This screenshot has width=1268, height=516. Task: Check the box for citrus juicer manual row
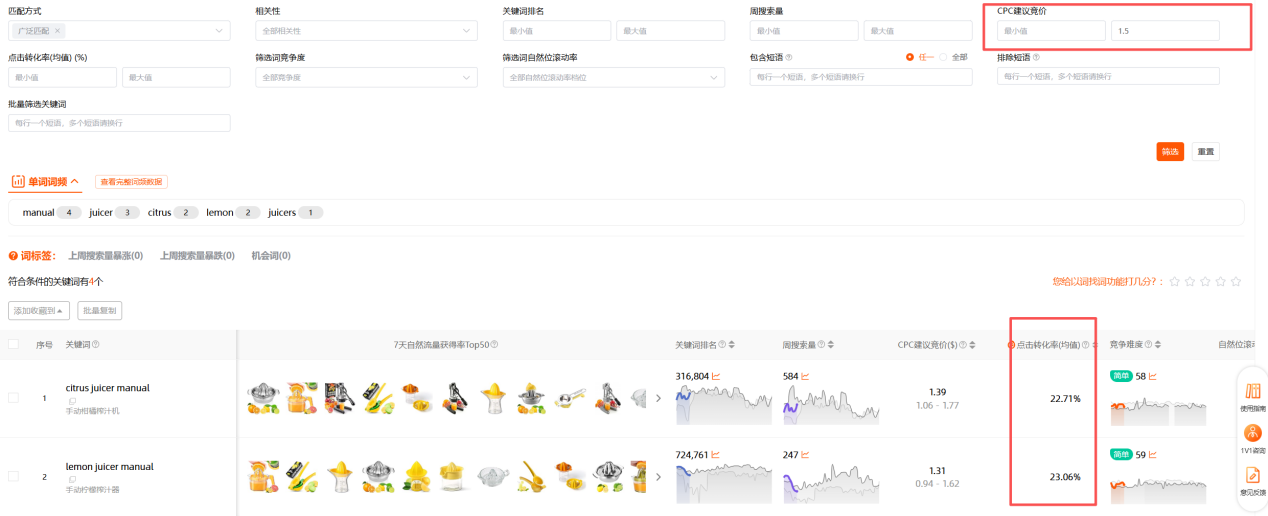pos(14,398)
